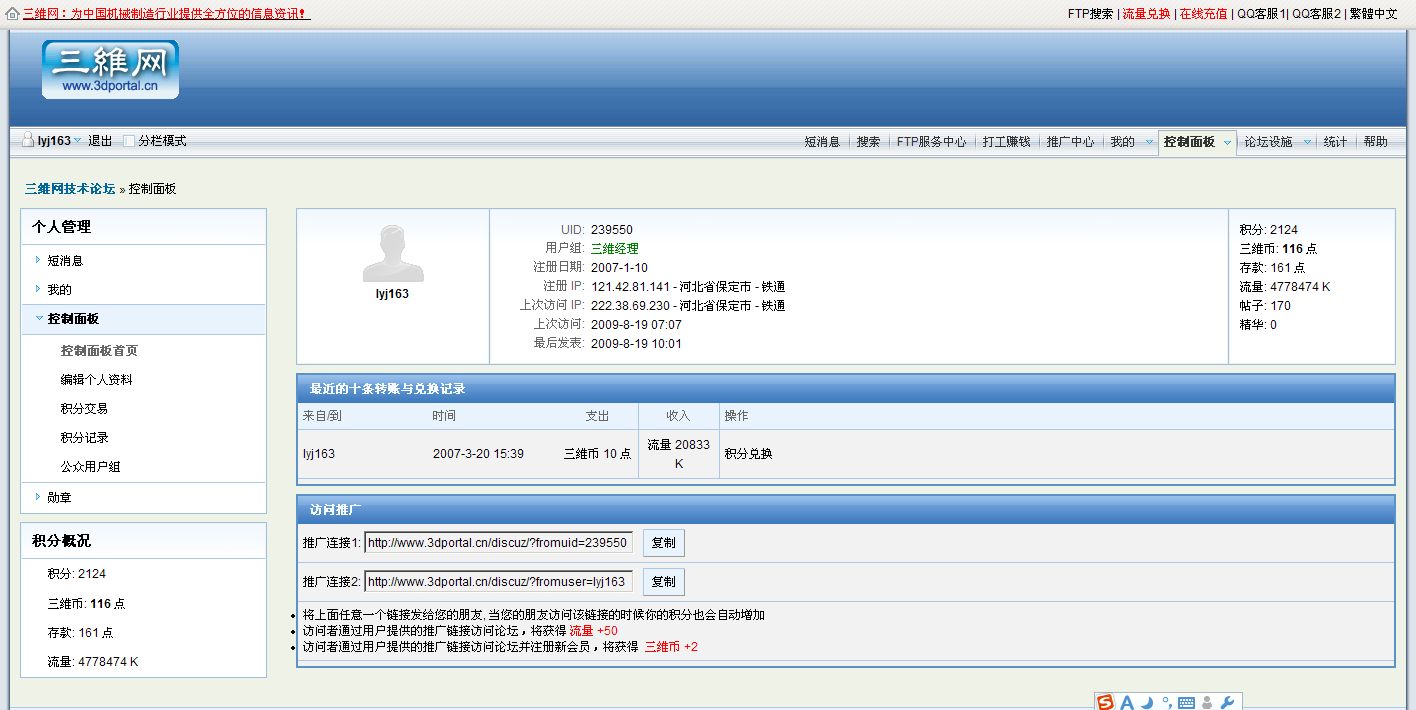This screenshot has height=710, width=1416.
Task: Expand 短消息 in the sidebar
Action: tap(38, 260)
